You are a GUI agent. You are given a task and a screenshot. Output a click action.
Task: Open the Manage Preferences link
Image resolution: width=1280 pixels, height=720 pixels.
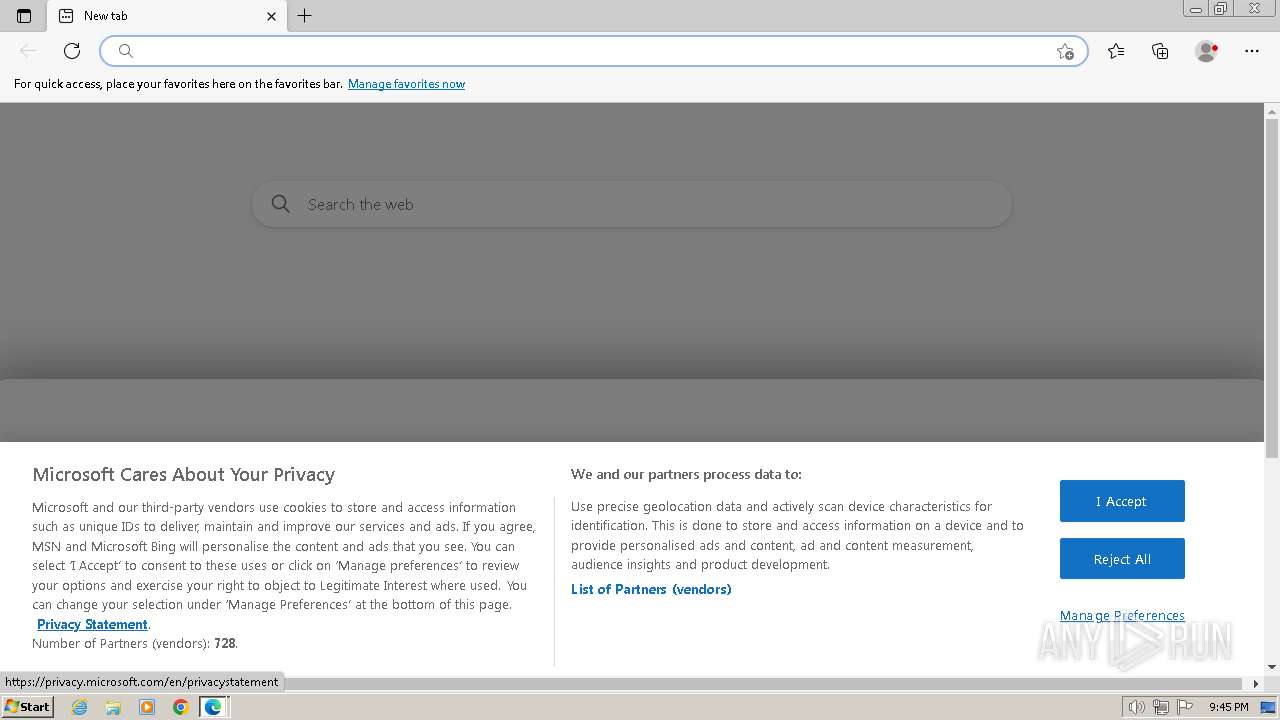click(1122, 615)
